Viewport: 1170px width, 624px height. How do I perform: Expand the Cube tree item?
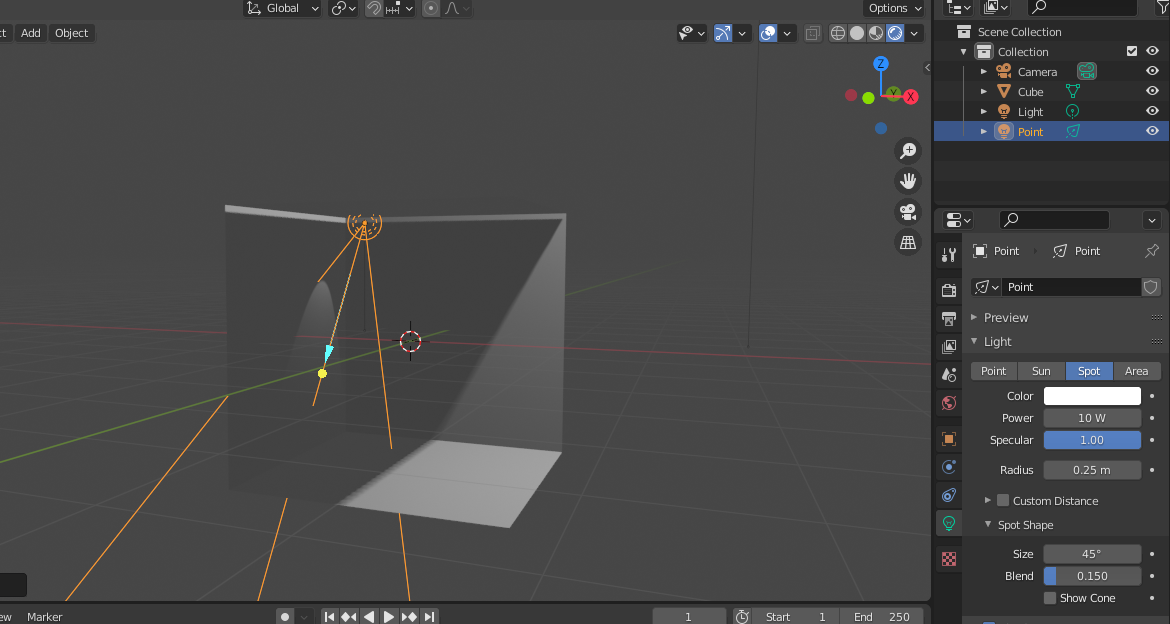(983, 91)
